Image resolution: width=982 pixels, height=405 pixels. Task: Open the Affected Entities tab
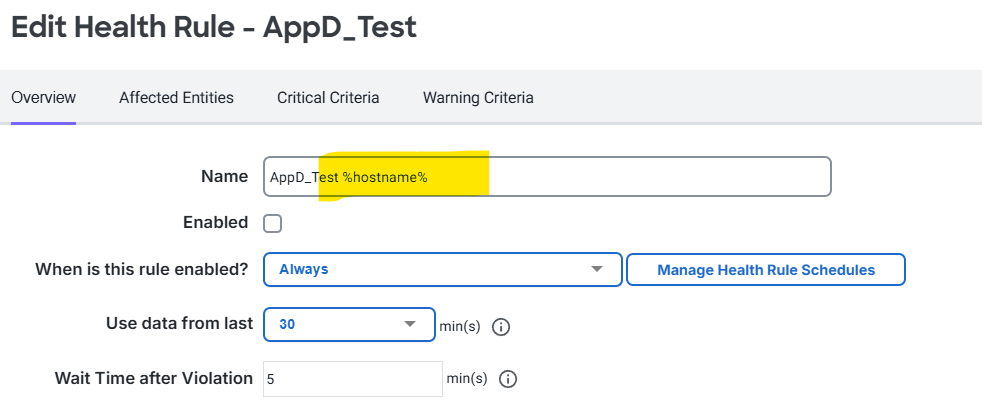click(176, 98)
